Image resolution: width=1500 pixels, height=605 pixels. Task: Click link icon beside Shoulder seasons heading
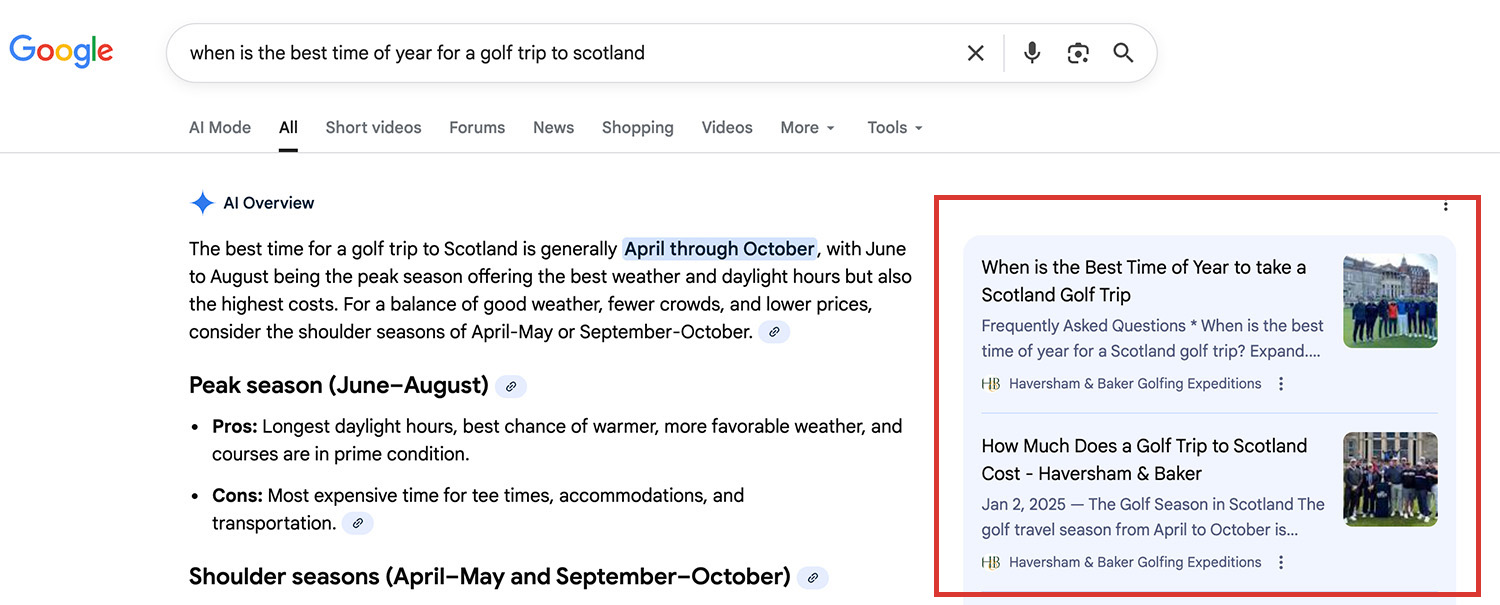pos(813,578)
